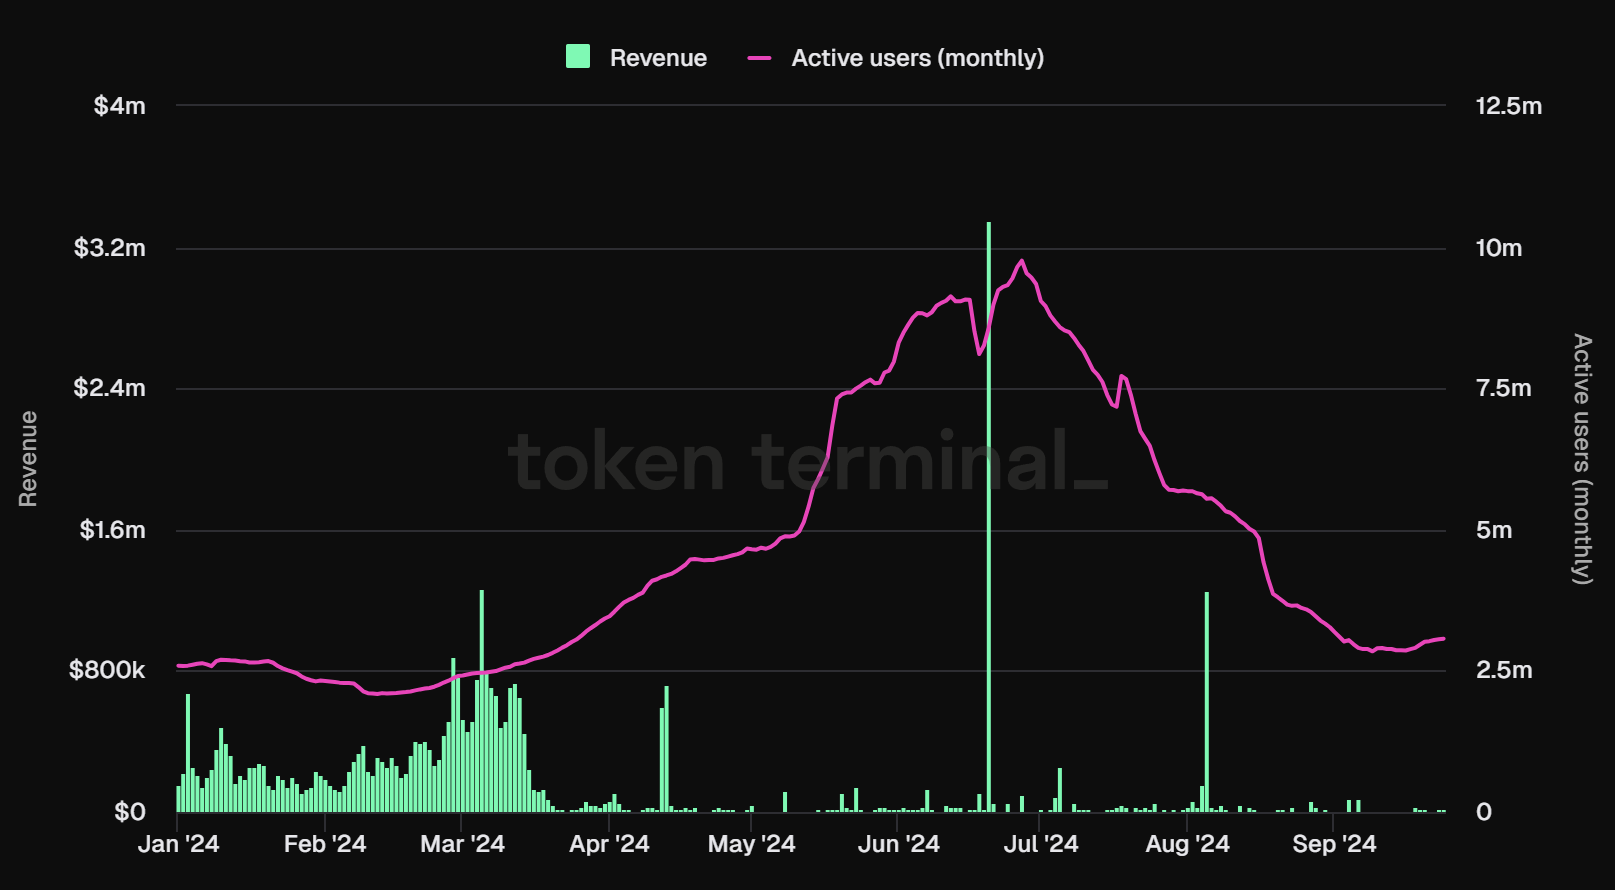Select the tall revenue bar in early August
Viewport: 1615px width, 890px height.
coord(1207,700)
